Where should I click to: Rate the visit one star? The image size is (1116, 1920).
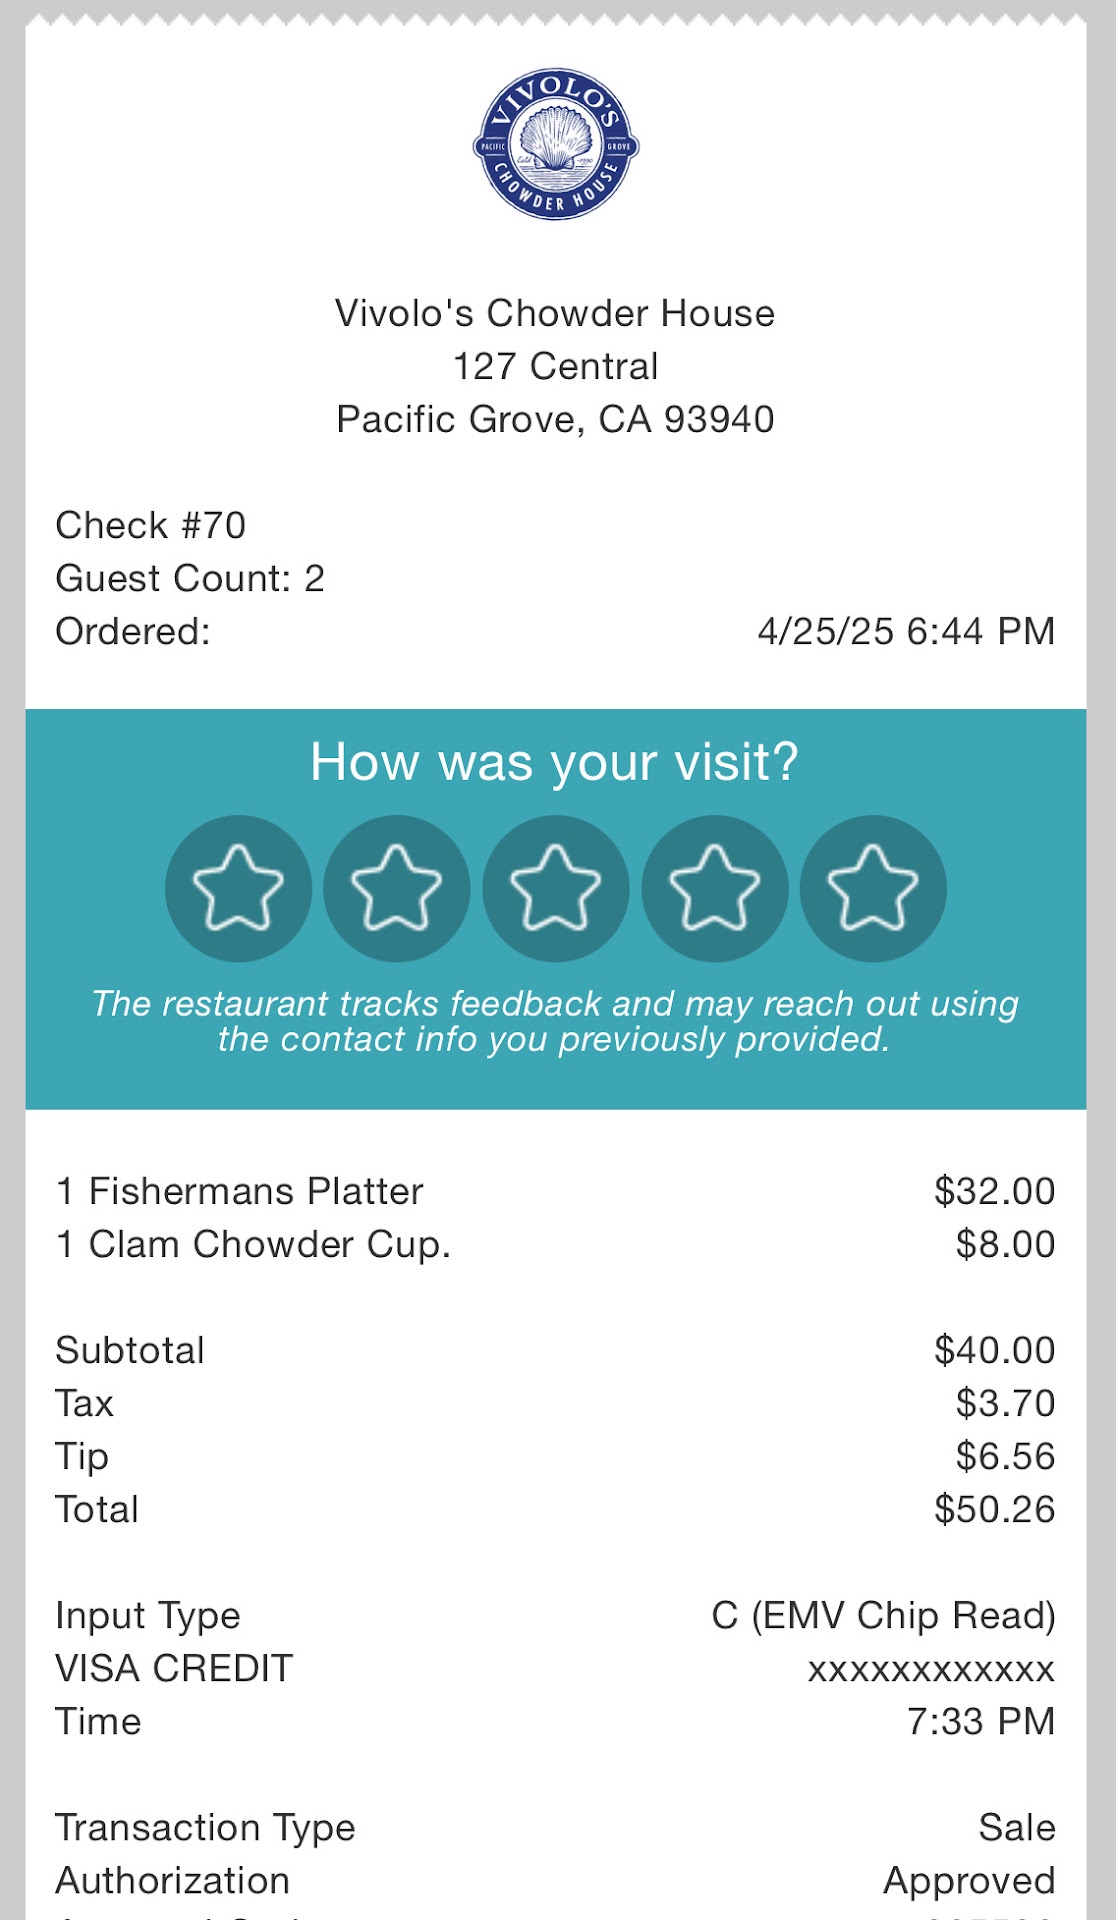[238, 888]
